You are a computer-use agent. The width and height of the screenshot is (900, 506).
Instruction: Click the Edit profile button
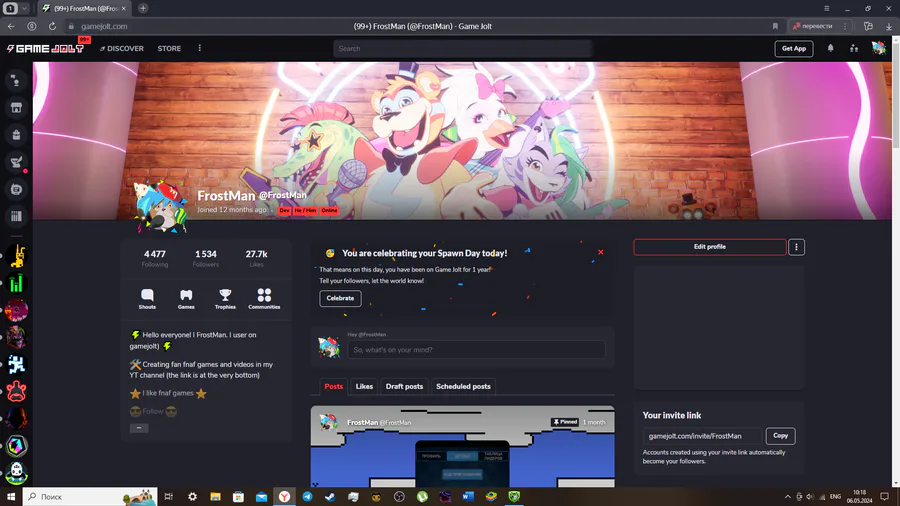click(710, 247)
